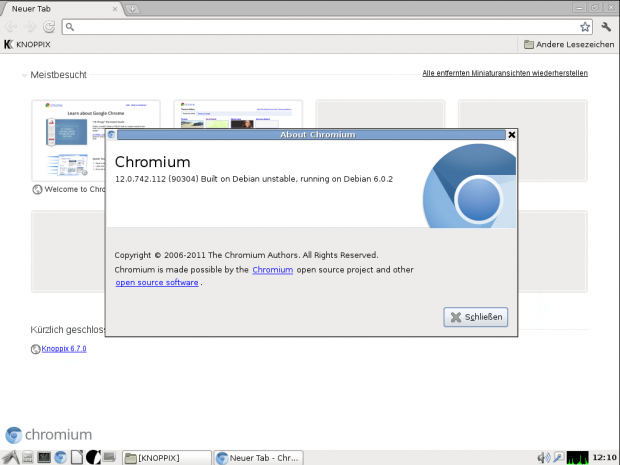Click the black-white circle taskbar icon
620x465 pixels.
click(93, 457)
